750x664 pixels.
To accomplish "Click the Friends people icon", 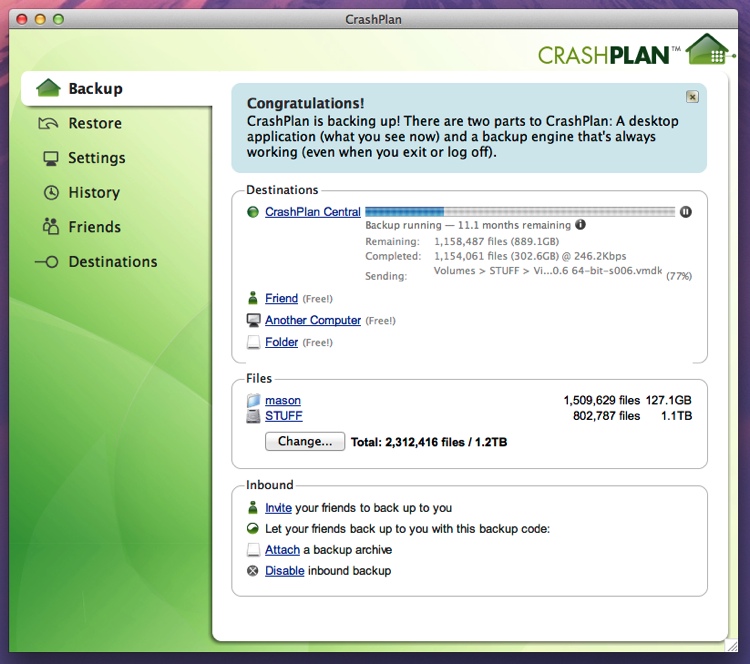I will [51, 226].
